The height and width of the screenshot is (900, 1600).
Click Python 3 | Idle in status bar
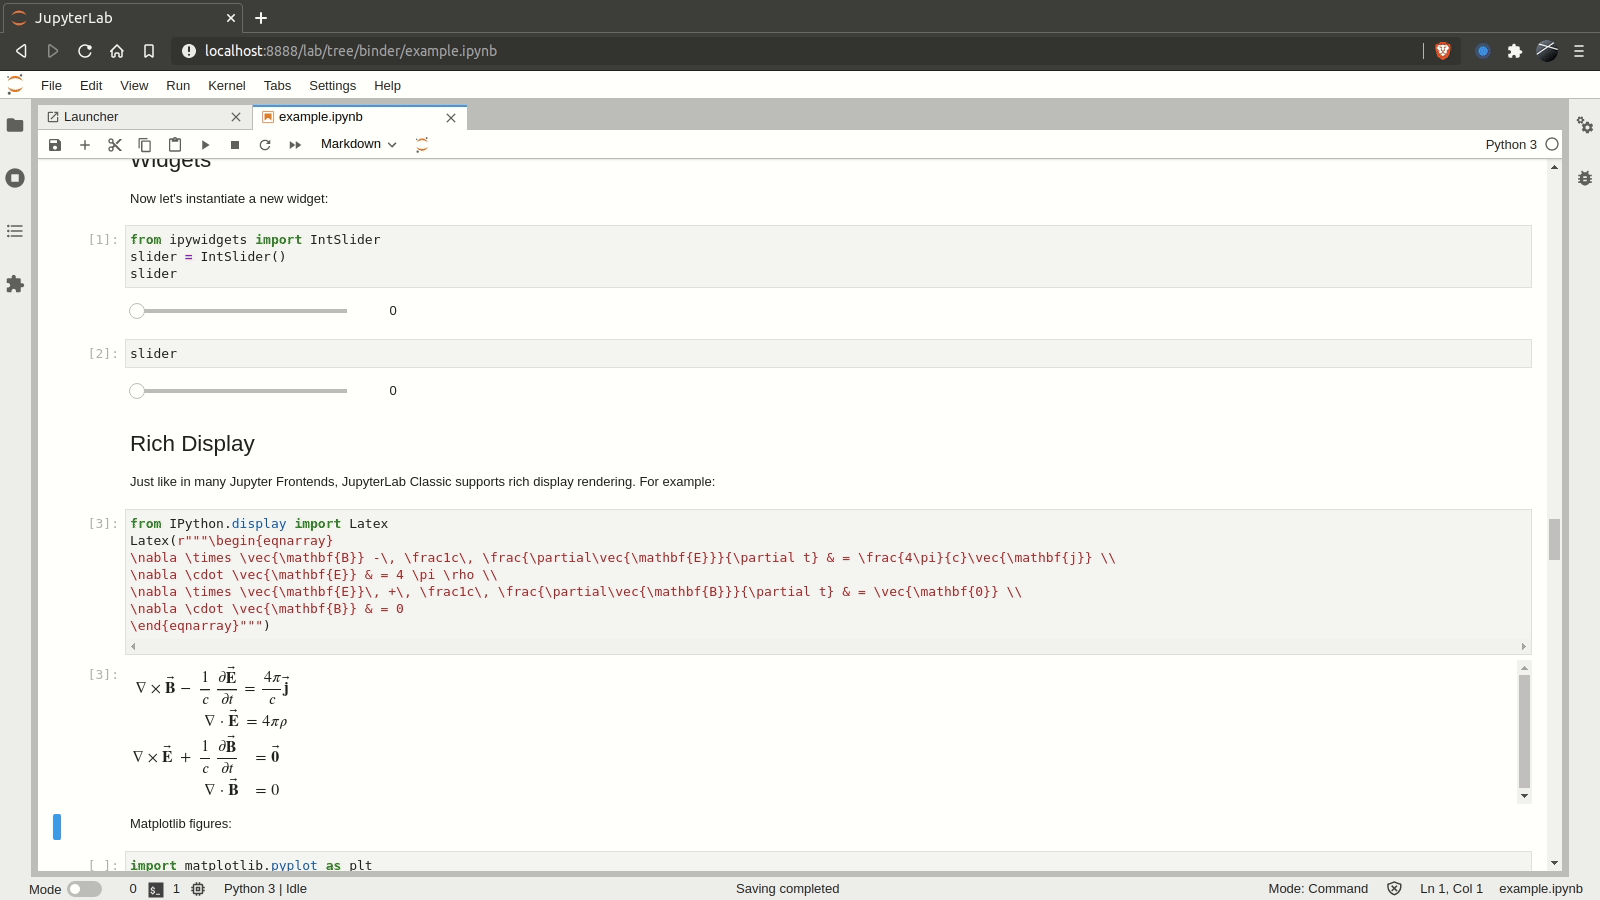point(265,889)
